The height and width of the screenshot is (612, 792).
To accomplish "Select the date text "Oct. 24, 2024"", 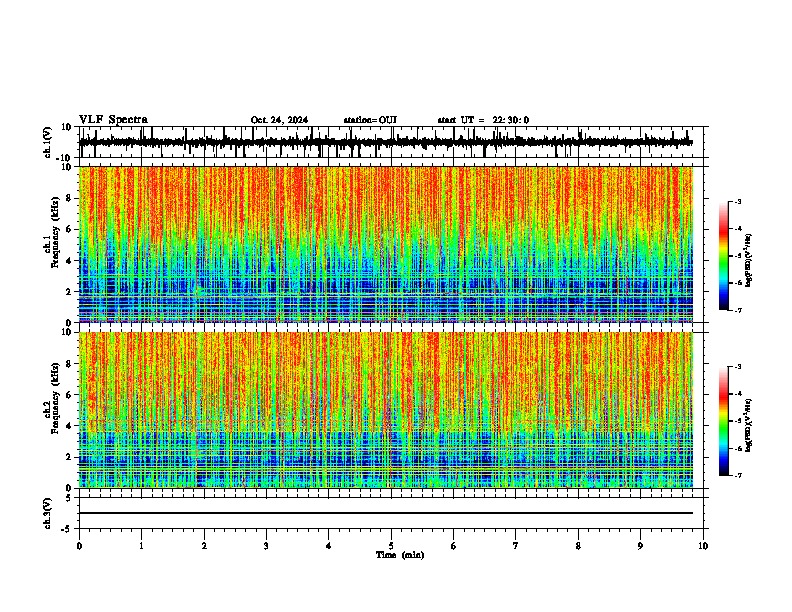I will click(x=279, y=120).
